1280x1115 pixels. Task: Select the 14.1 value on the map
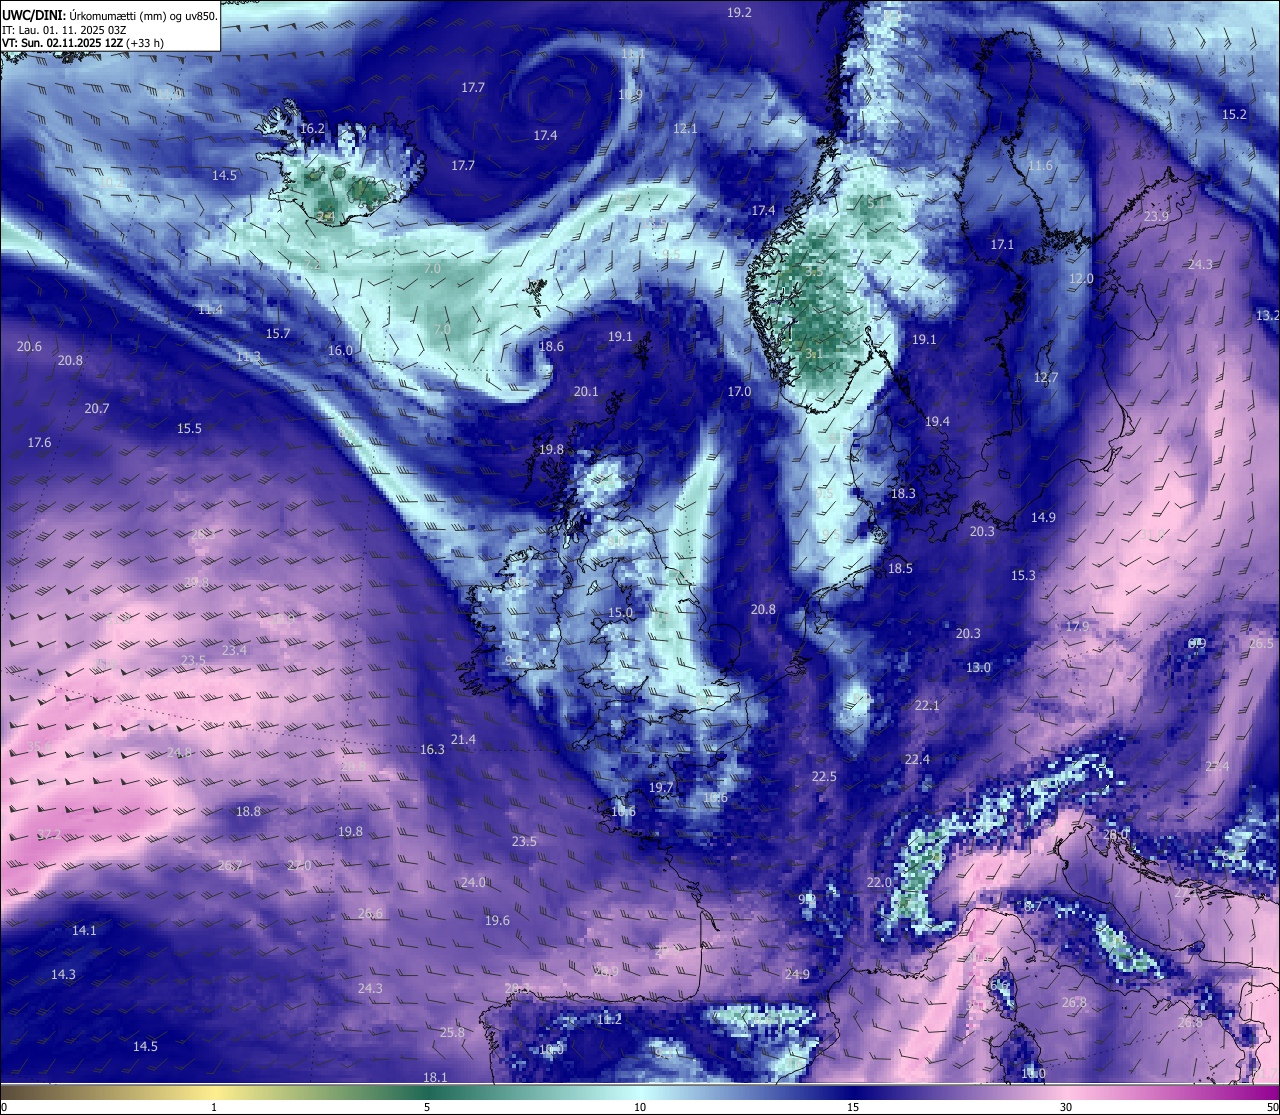(x=84, y=930)
